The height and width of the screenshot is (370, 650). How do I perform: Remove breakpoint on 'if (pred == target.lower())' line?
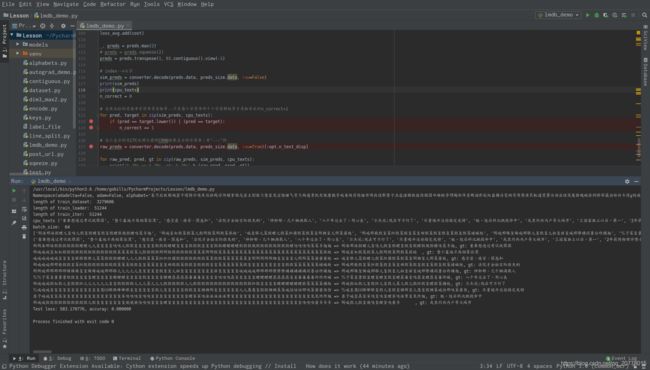(x=91, y=121)
